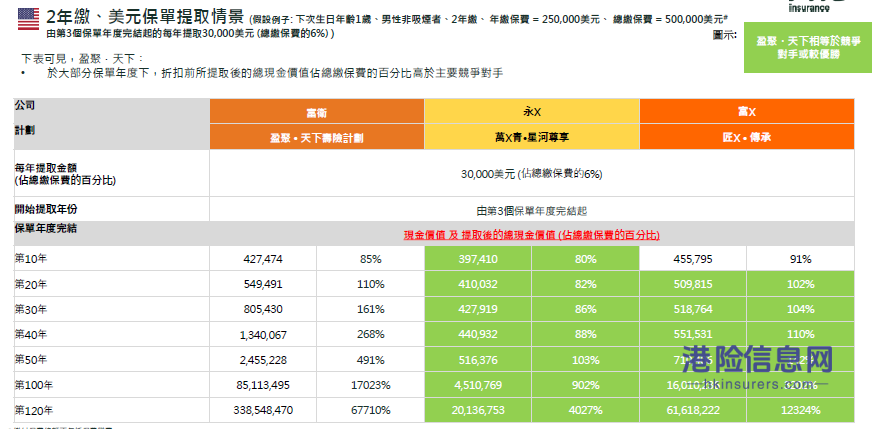This screenshot has width=872, height=429.
Task: Click the cell '338,548,470'
Action: click(x=263, y=410)
